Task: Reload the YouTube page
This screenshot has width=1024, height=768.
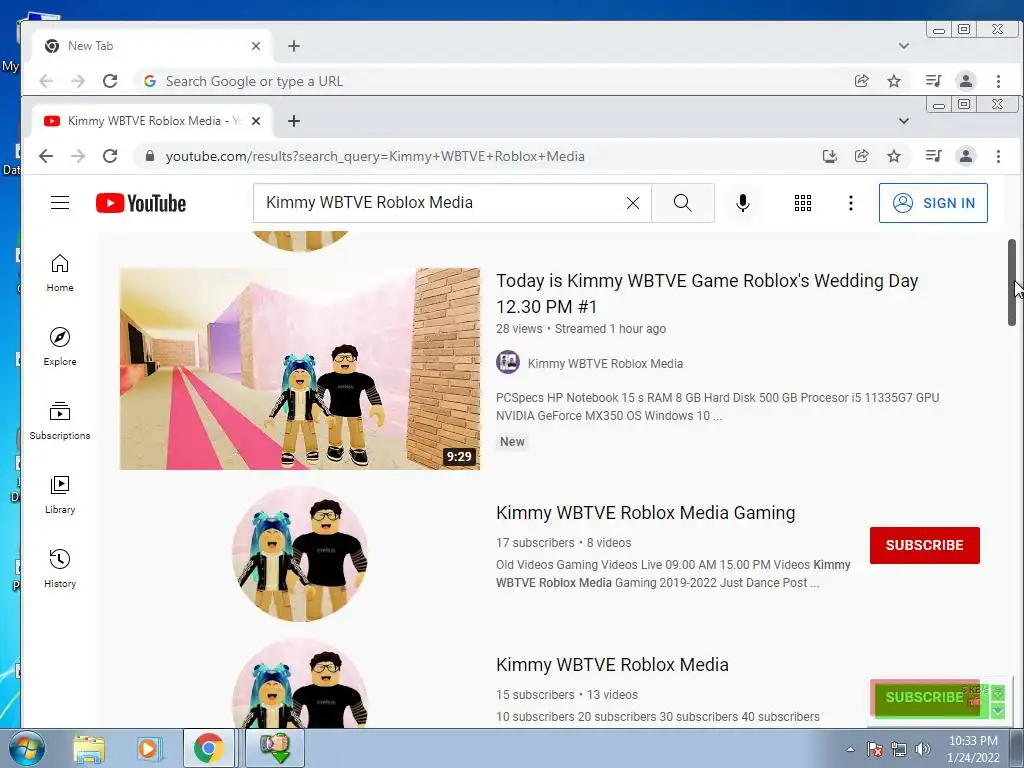Action: (110, 156)
